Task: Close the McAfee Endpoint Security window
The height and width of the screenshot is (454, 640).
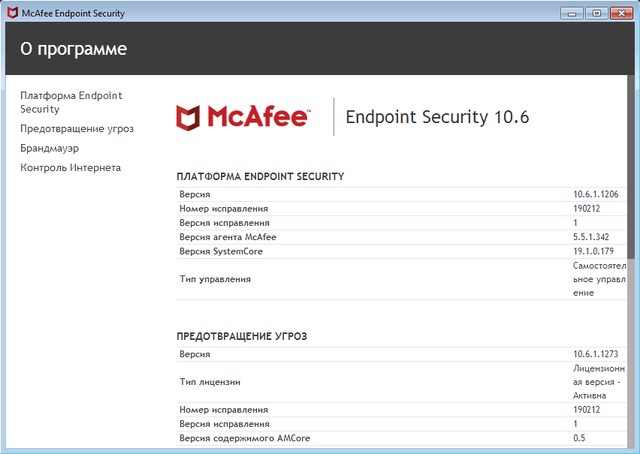Action: [x=622, y=12]
